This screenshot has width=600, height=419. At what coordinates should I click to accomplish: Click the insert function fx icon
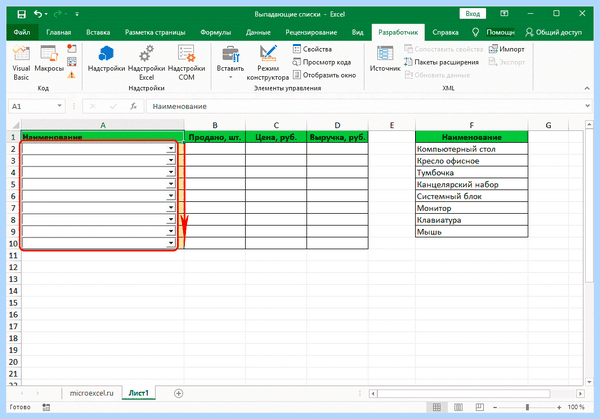coord(133,106)
